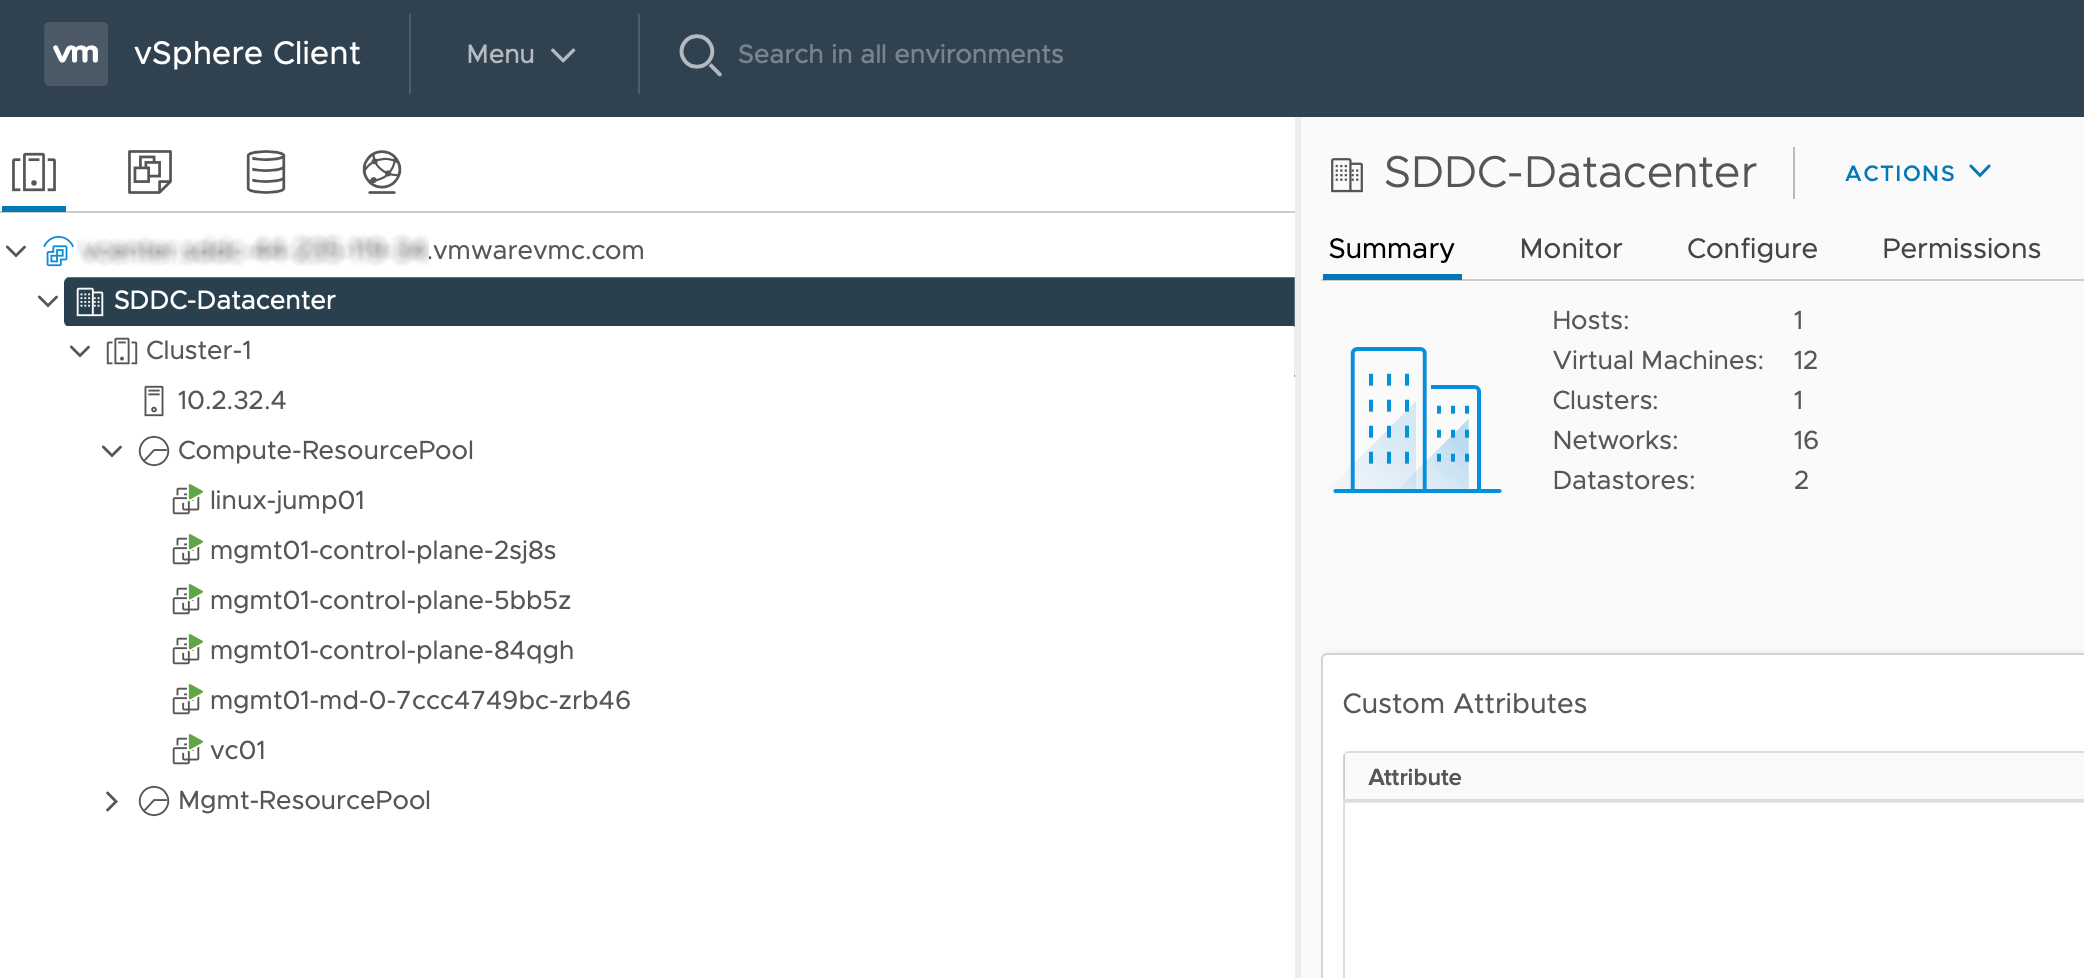Switch to the Monitor tab

(1570, 248)
